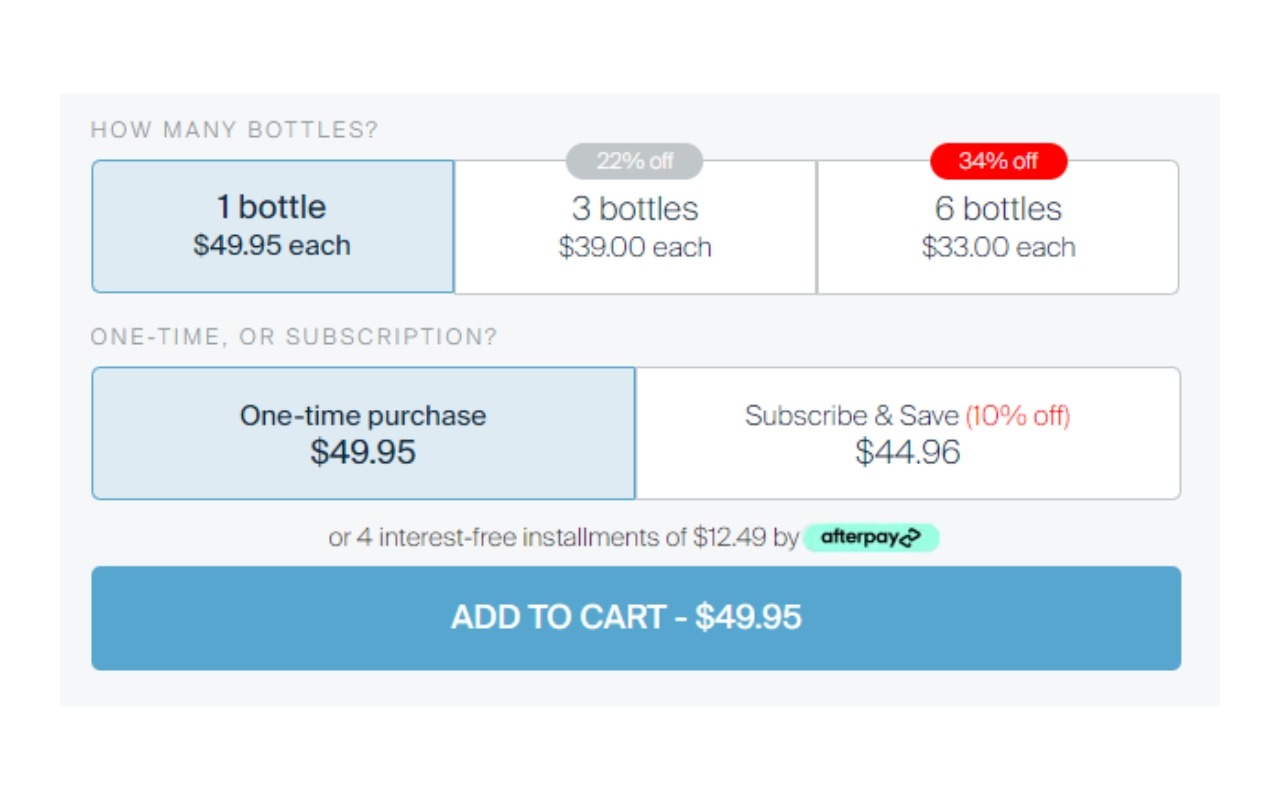The image size is (1280, 800).
Task: Add to cart for $49.95
Action: pyautogui.click(x=636, y=618)
